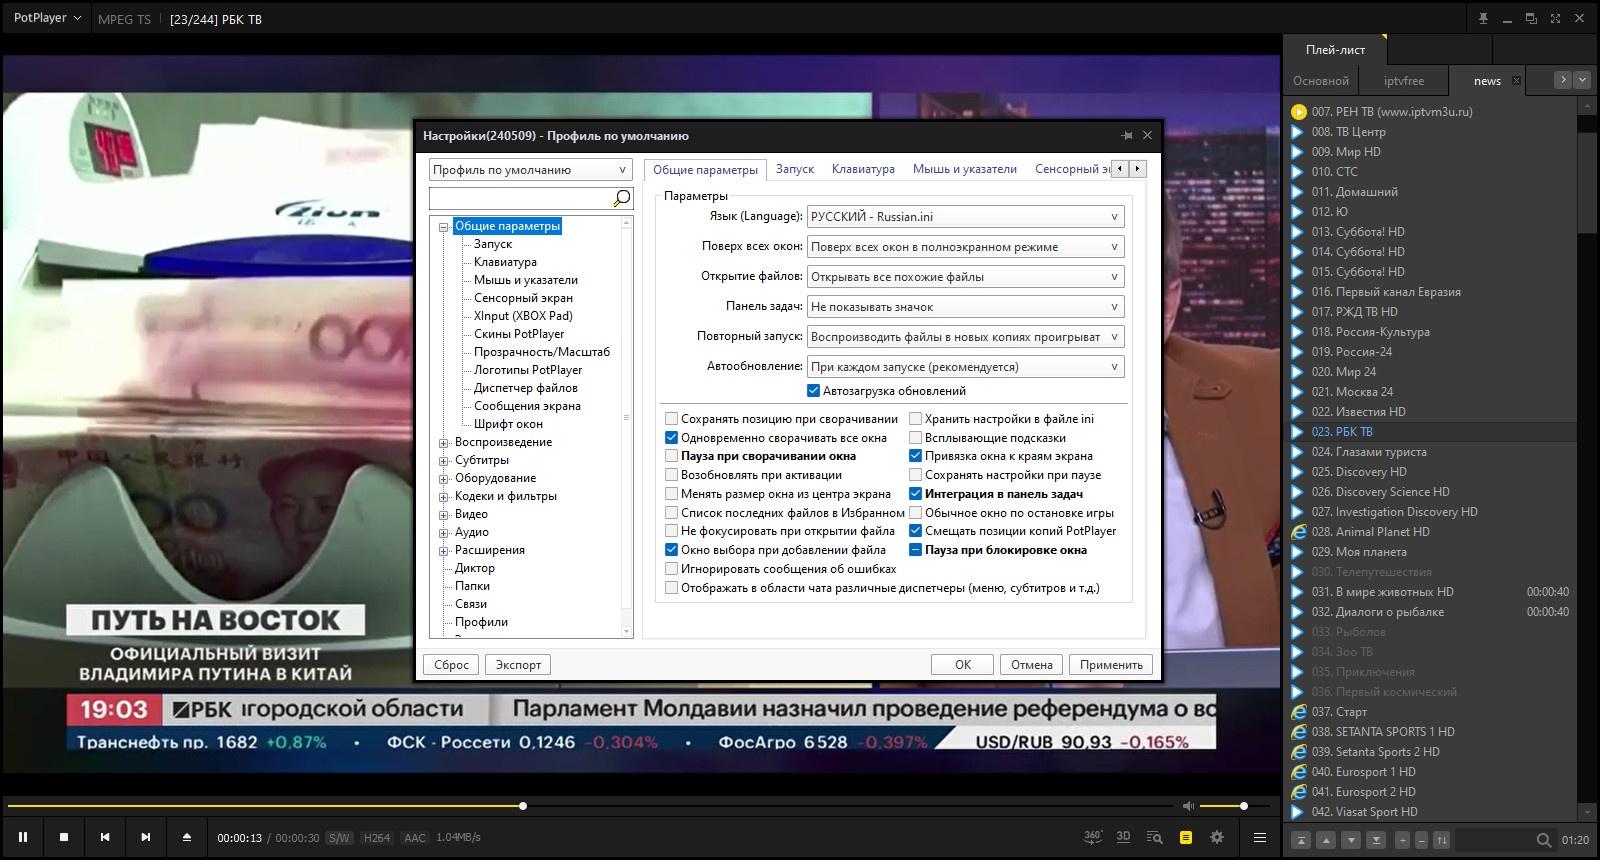Screen dimensions: 1600x860
Task: Expand the Воспроизведение tree node
Action: (x=444, y=443)
